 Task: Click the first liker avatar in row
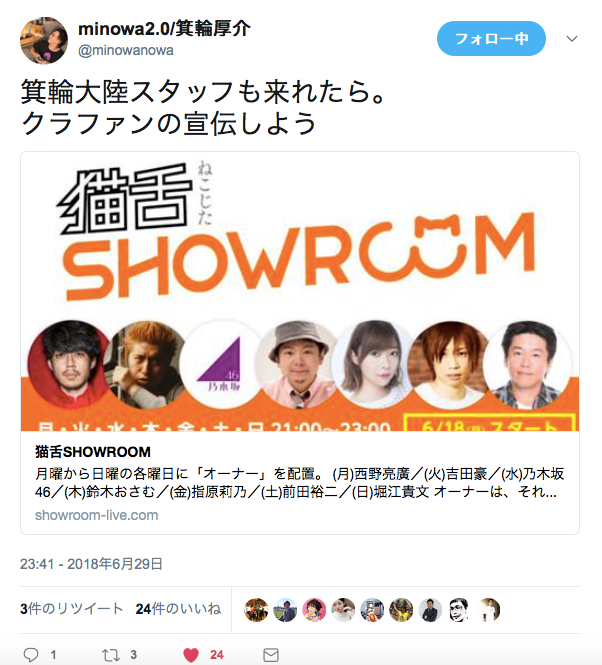(256, 610)
